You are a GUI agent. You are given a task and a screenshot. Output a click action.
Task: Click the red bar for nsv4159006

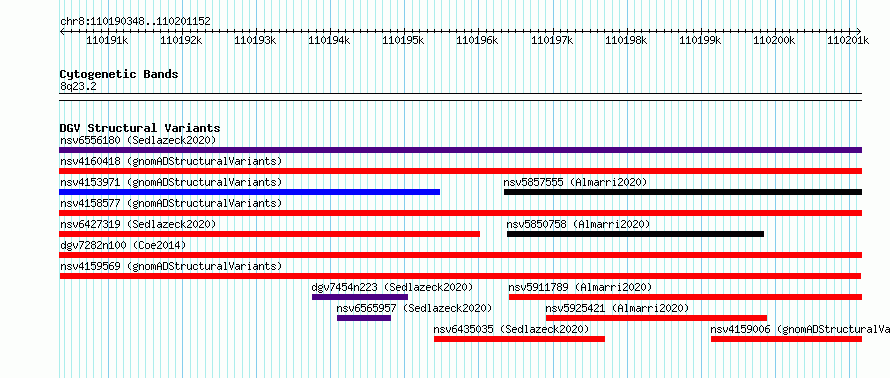pyautogui.click(x=787, y=339)
